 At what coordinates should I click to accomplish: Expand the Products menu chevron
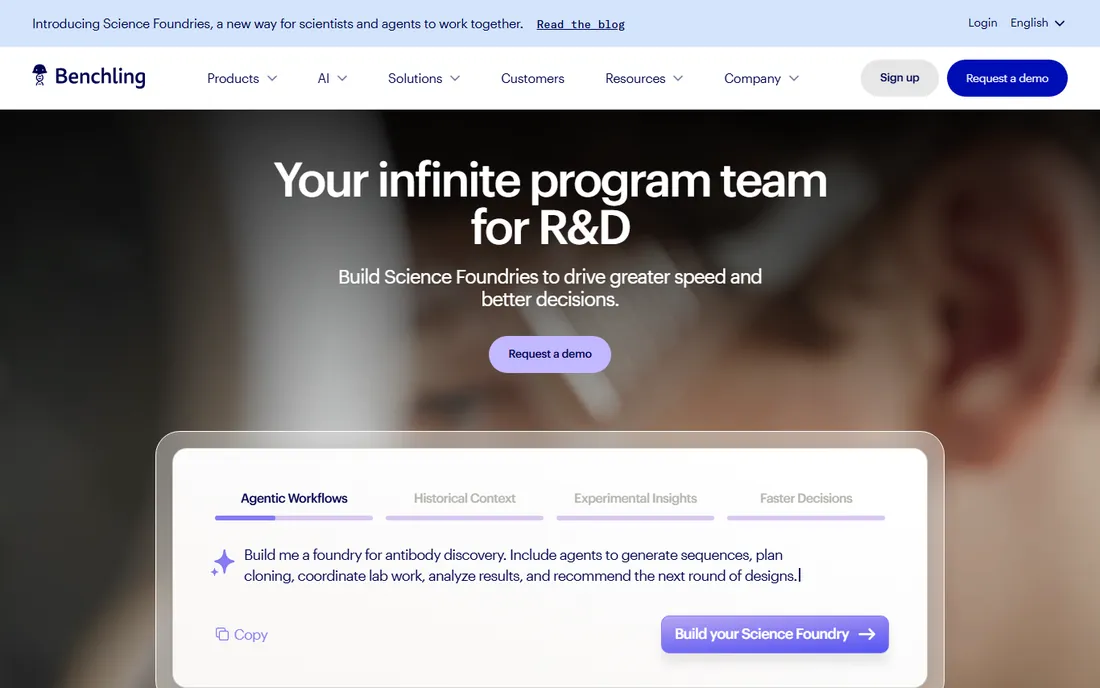click(272, 79)
